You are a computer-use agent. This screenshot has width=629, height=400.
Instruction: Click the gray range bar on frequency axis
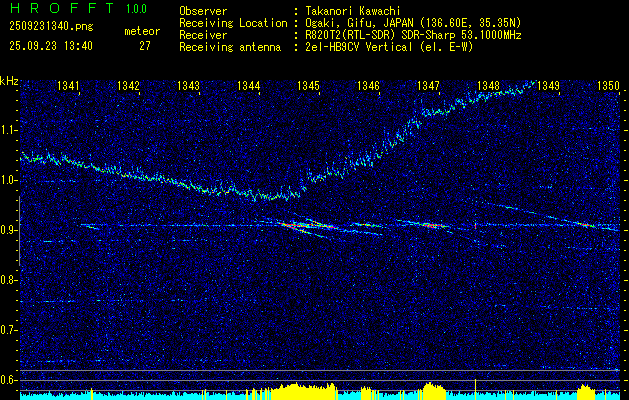coord(19,231)
